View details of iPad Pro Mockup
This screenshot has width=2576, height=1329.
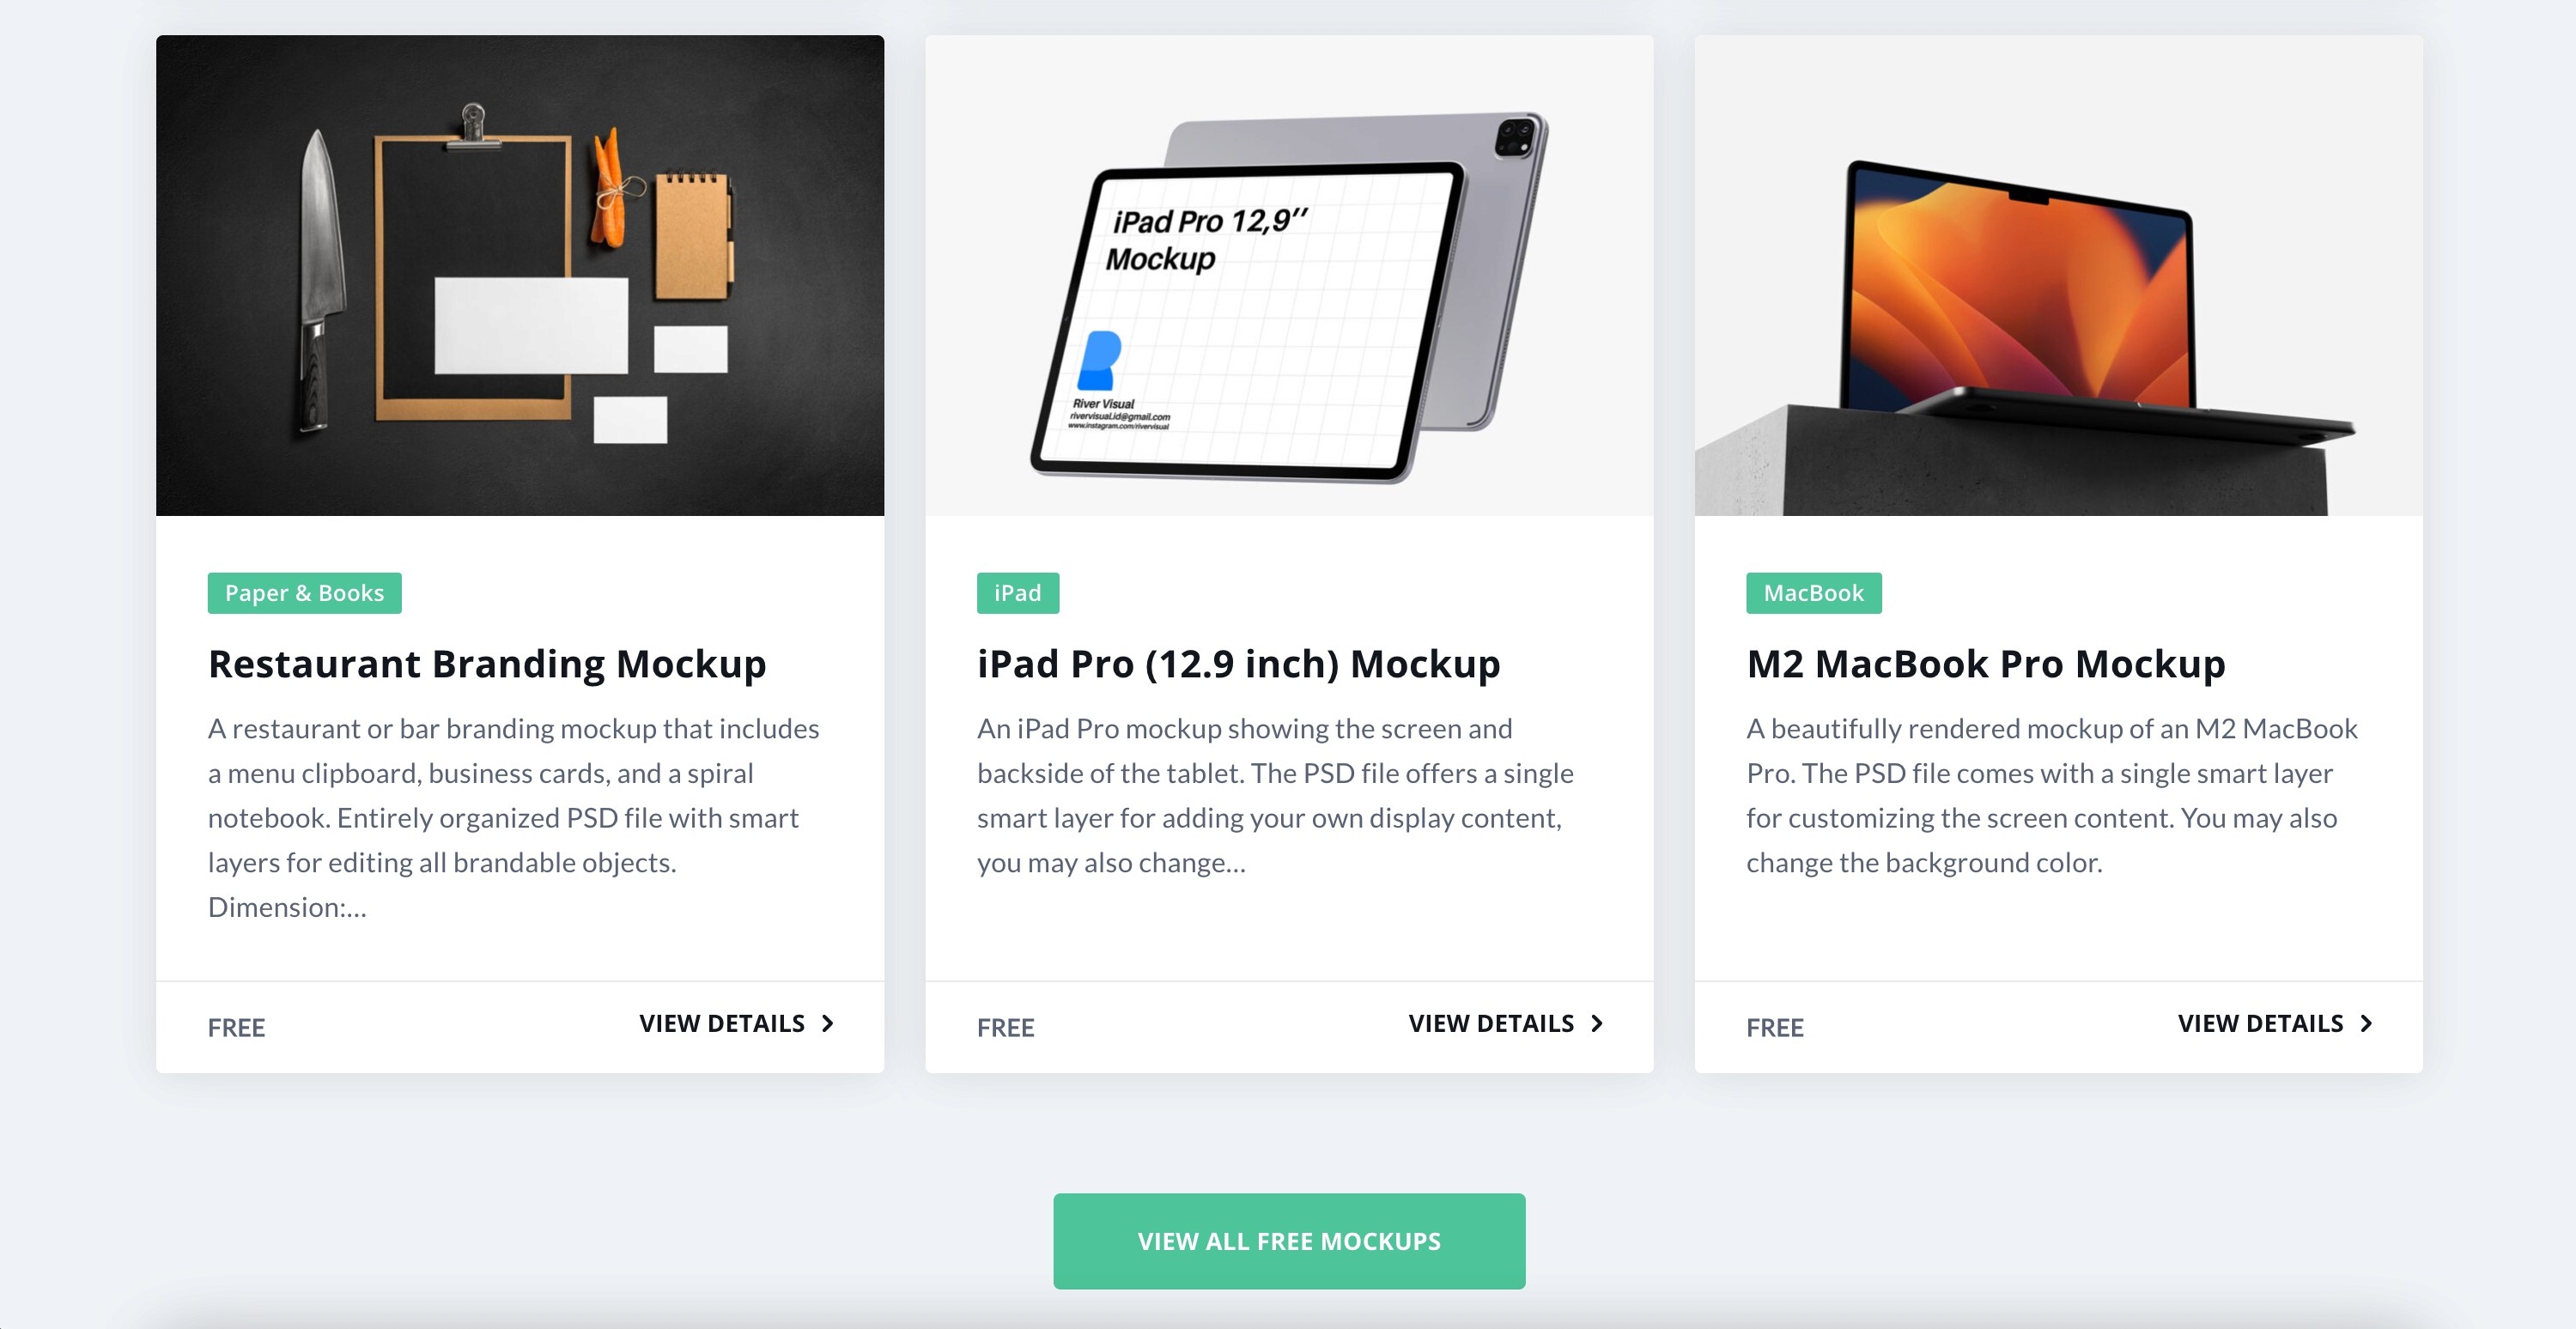pos(1505,1023)
